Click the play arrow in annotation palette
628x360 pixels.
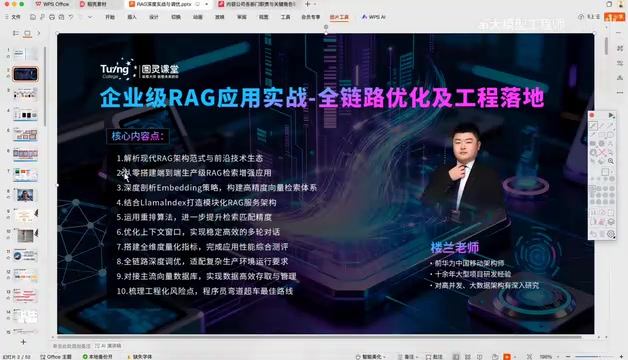click(x=611, y=115)
